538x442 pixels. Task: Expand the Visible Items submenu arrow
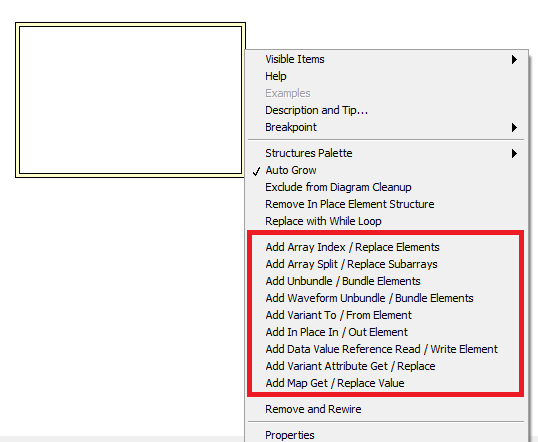514,59
